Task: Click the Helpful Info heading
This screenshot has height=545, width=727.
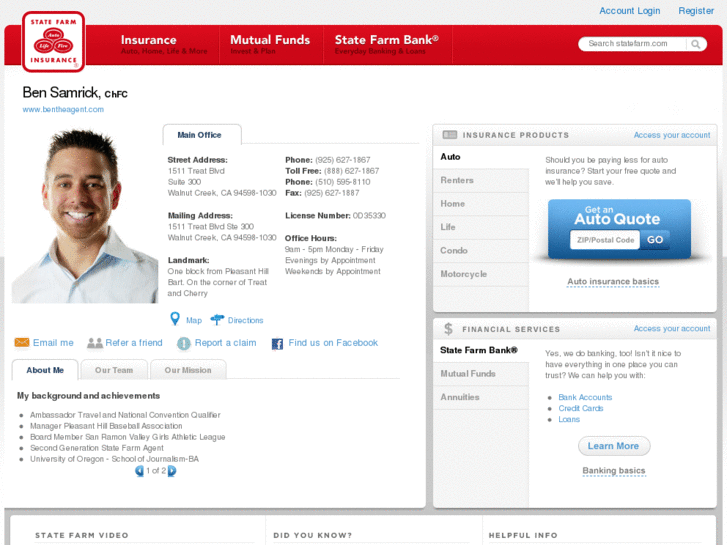Action: [x=523, y=535]
